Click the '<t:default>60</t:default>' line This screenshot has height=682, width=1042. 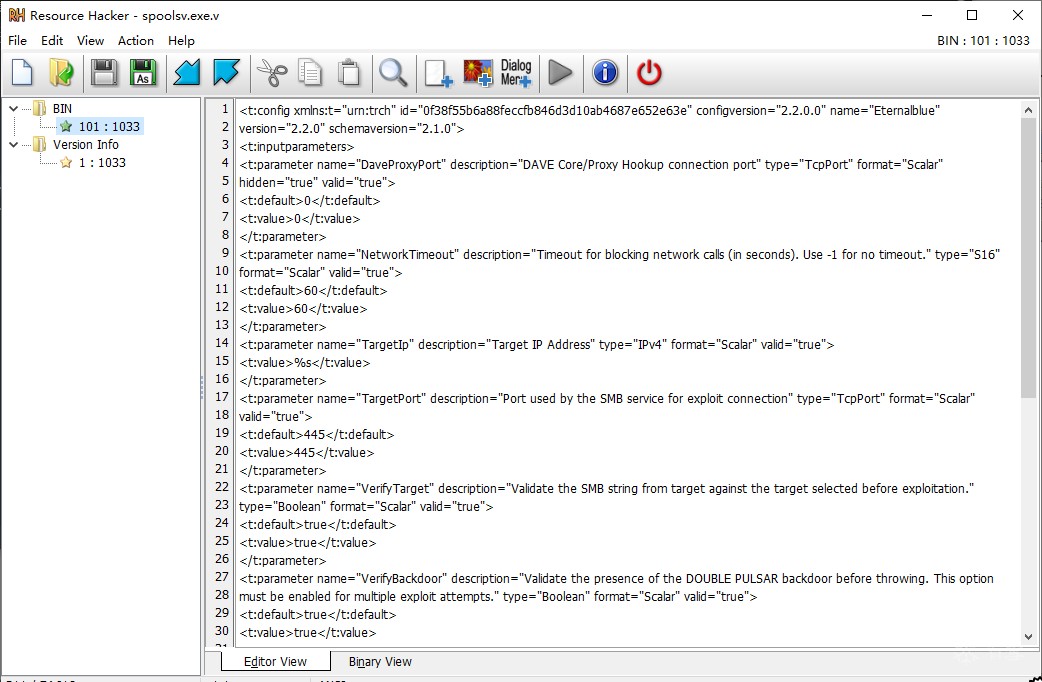pyautogui.click(x=313, y=290)
